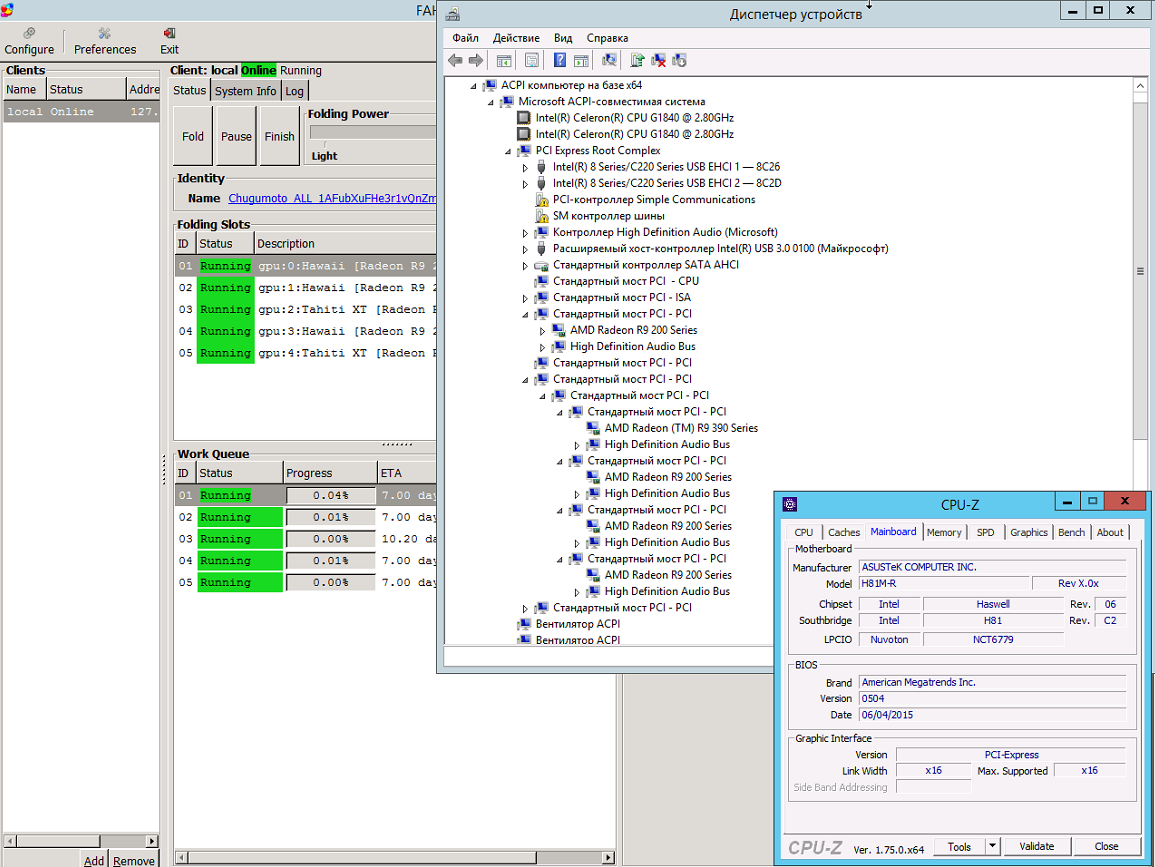Open the FAHControl Preferences icon
The image size is (1155, 867).
coord(105,41)
